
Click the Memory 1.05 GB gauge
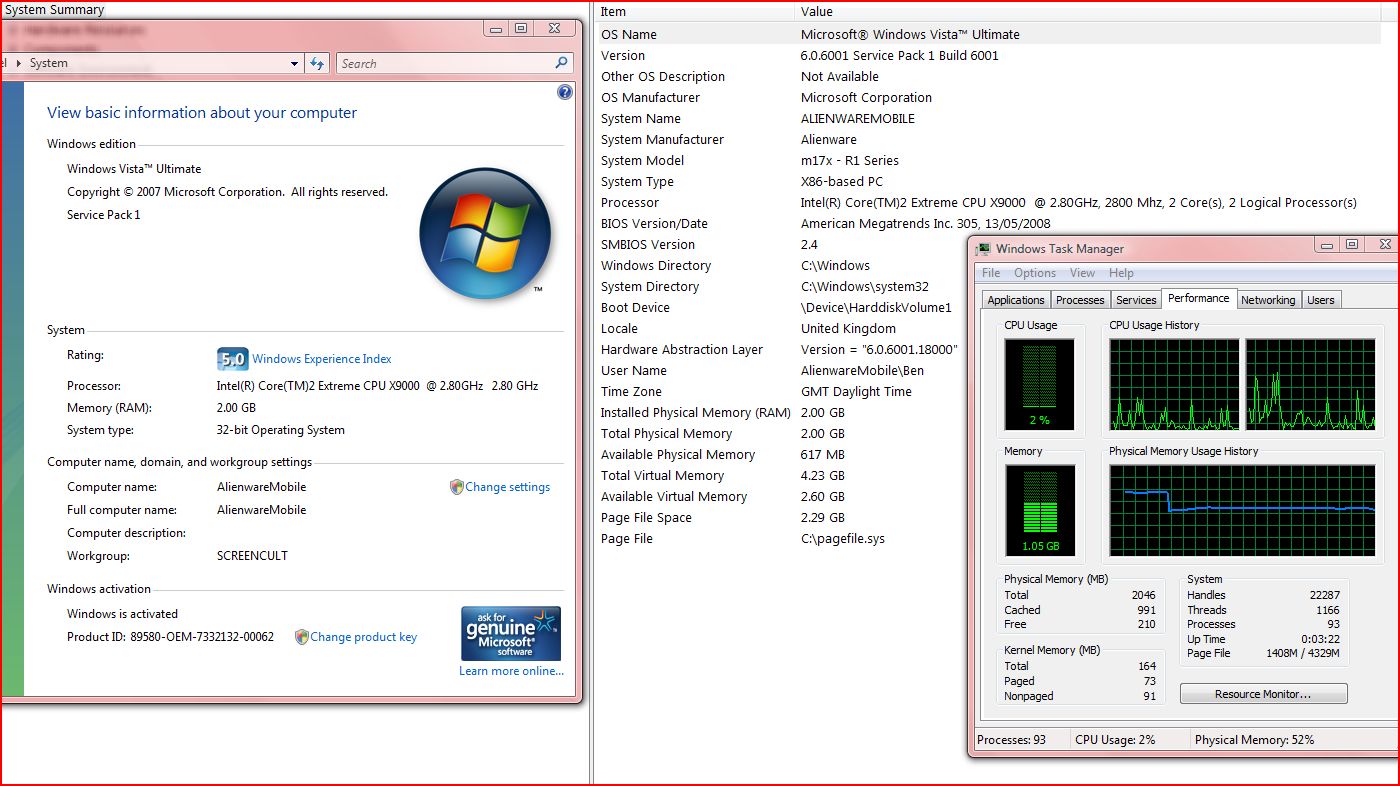(1039, 511)
